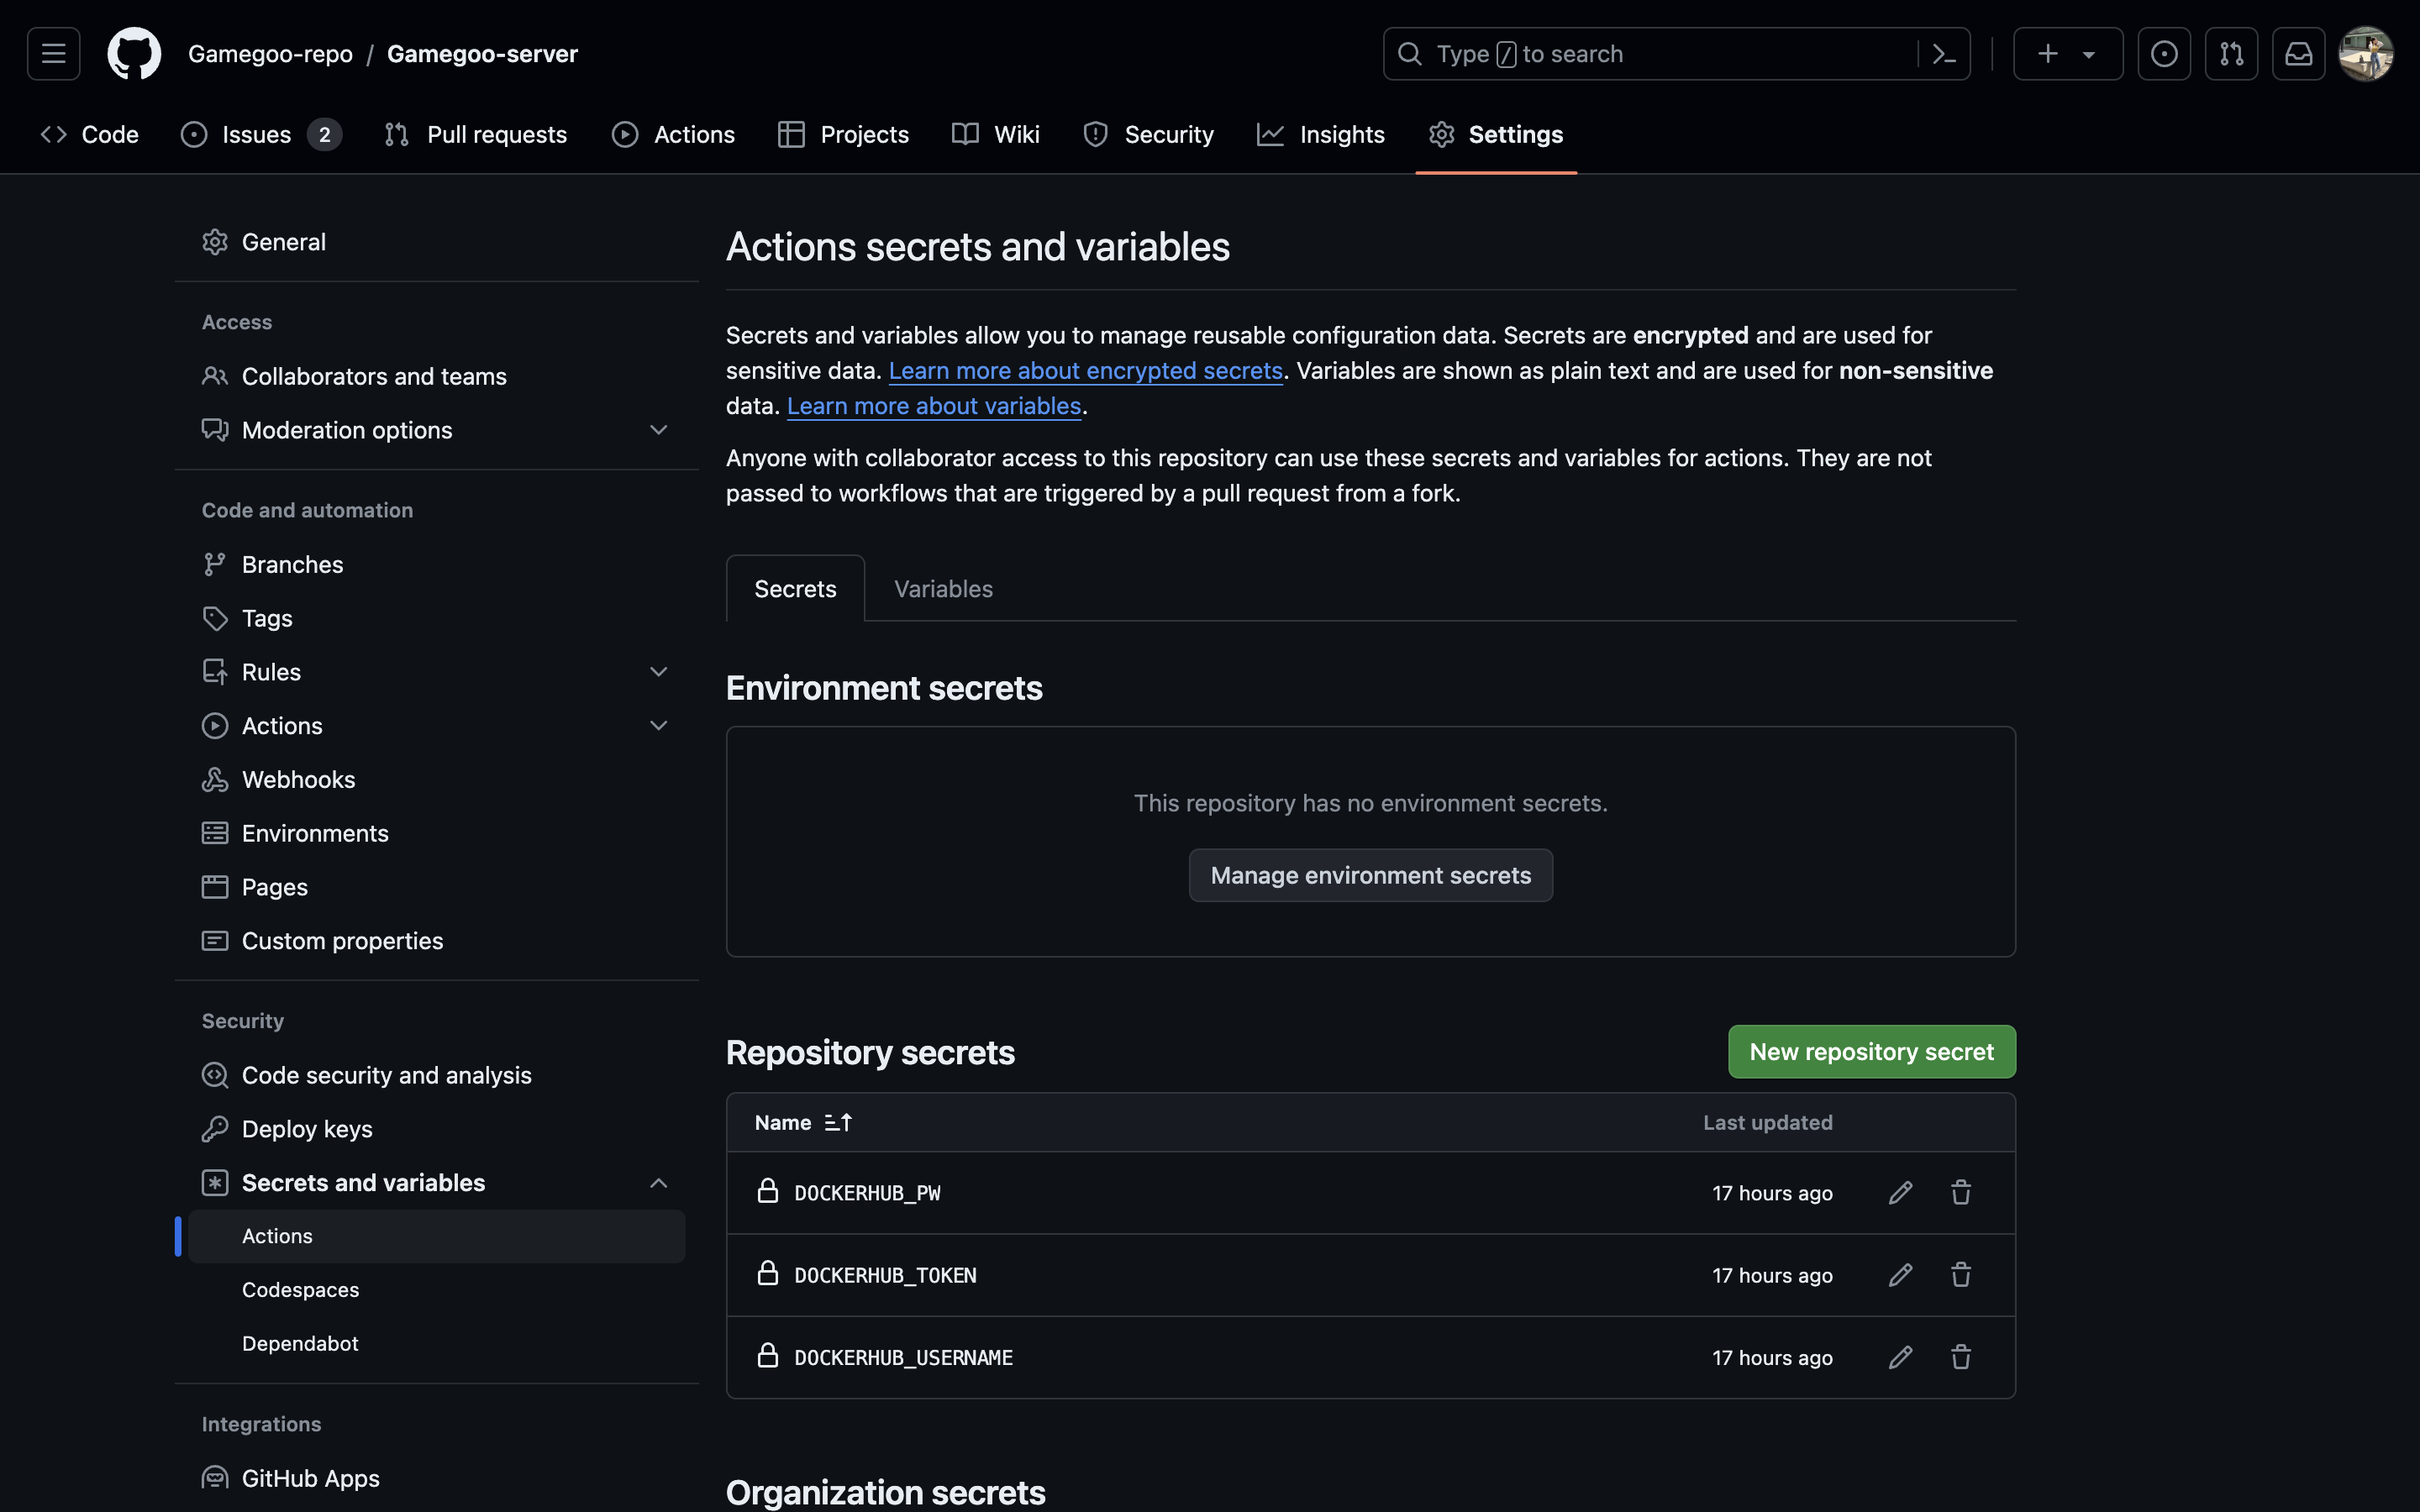
Task: Open the issues icon in header
Action: coord(2164,54)
